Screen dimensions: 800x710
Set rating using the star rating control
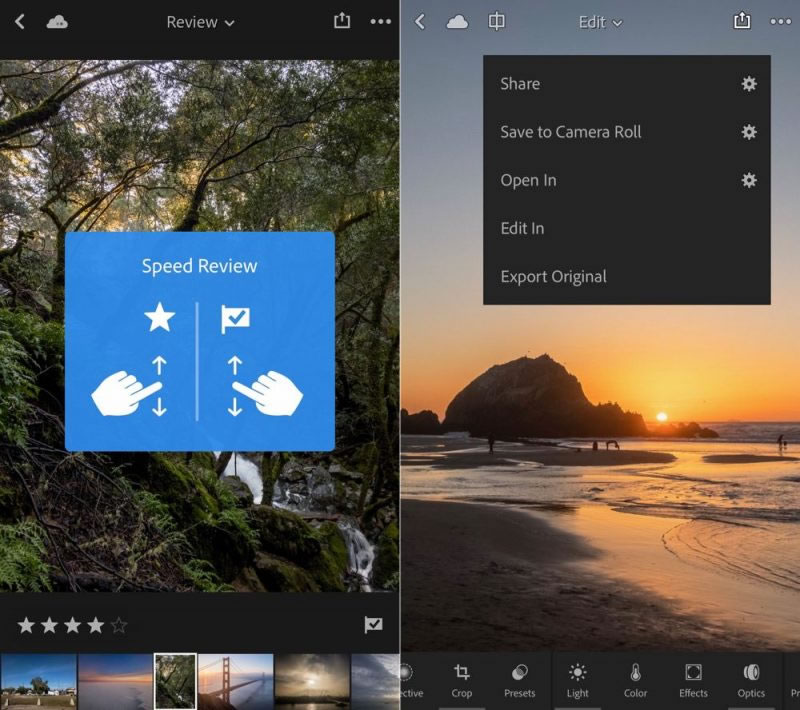[72, 624]
